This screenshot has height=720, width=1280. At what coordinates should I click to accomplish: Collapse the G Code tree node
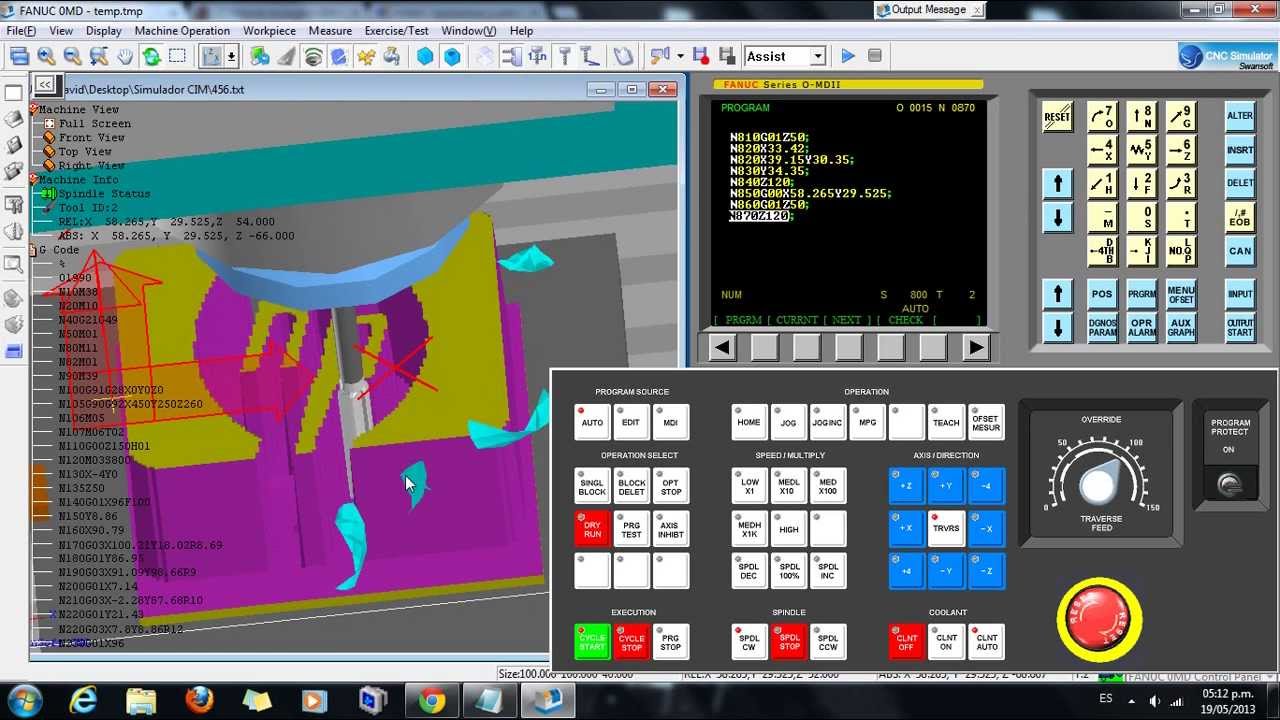[34, 250]
